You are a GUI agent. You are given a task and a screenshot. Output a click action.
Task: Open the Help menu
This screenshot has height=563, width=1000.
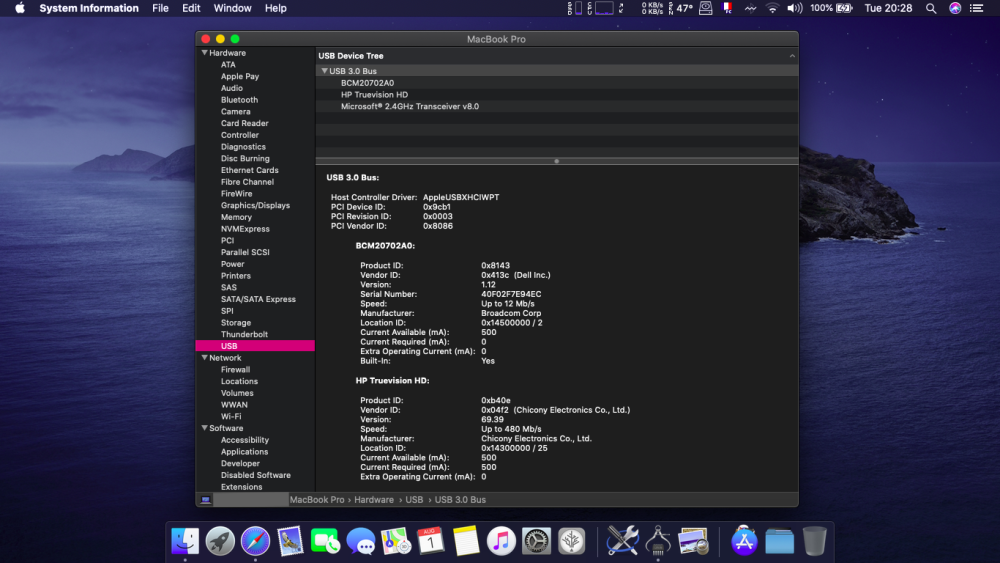[x=276, y=8]
